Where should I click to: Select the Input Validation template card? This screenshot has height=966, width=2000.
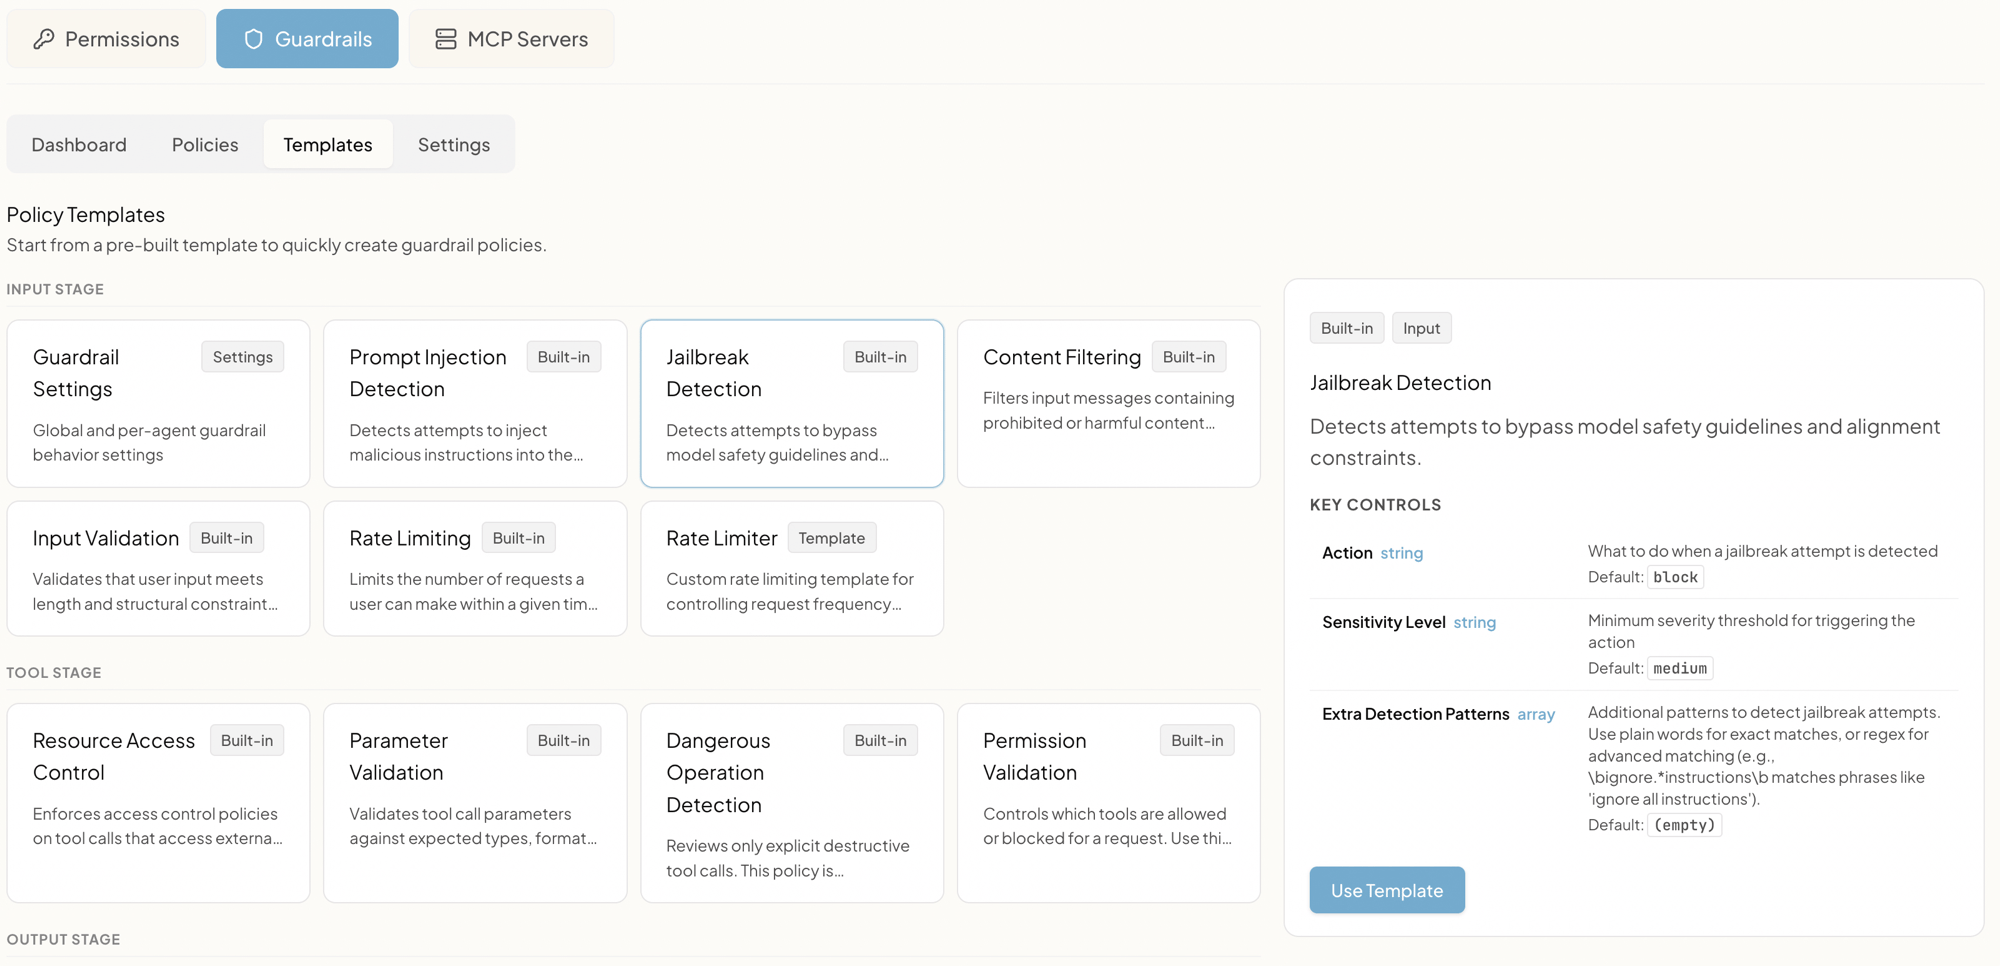pos(158,568)
